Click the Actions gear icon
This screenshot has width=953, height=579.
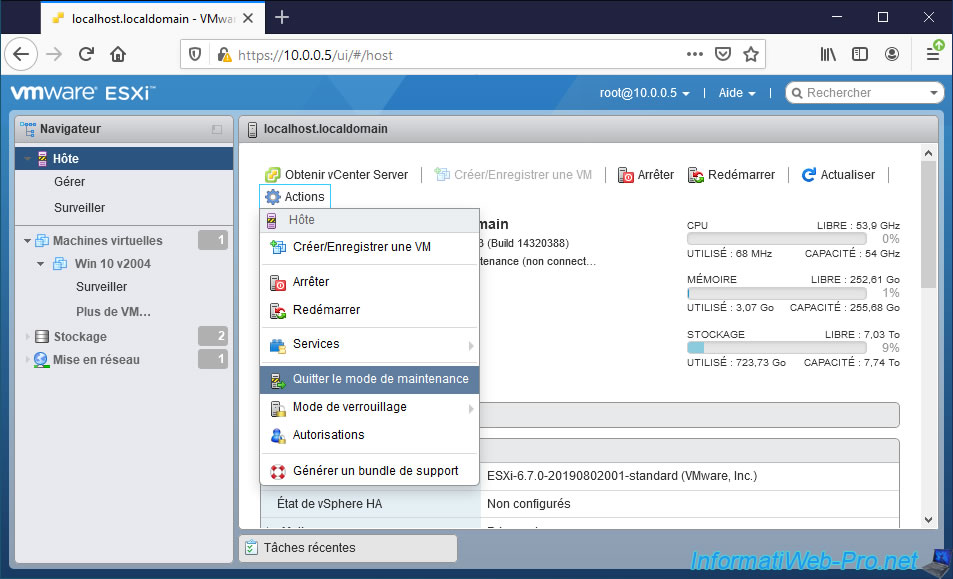pos(273,197)
